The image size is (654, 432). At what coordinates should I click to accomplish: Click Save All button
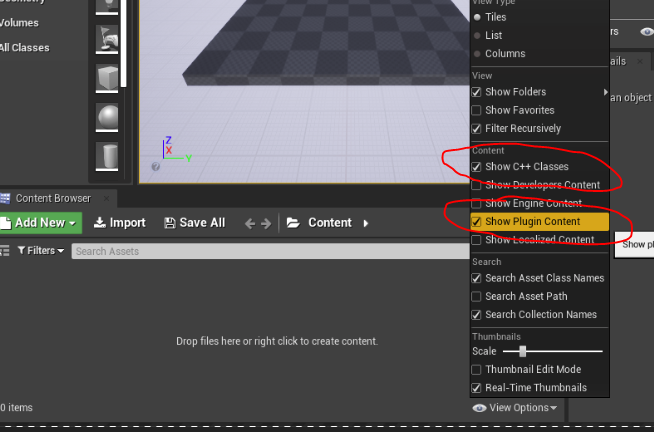point(194,223)
